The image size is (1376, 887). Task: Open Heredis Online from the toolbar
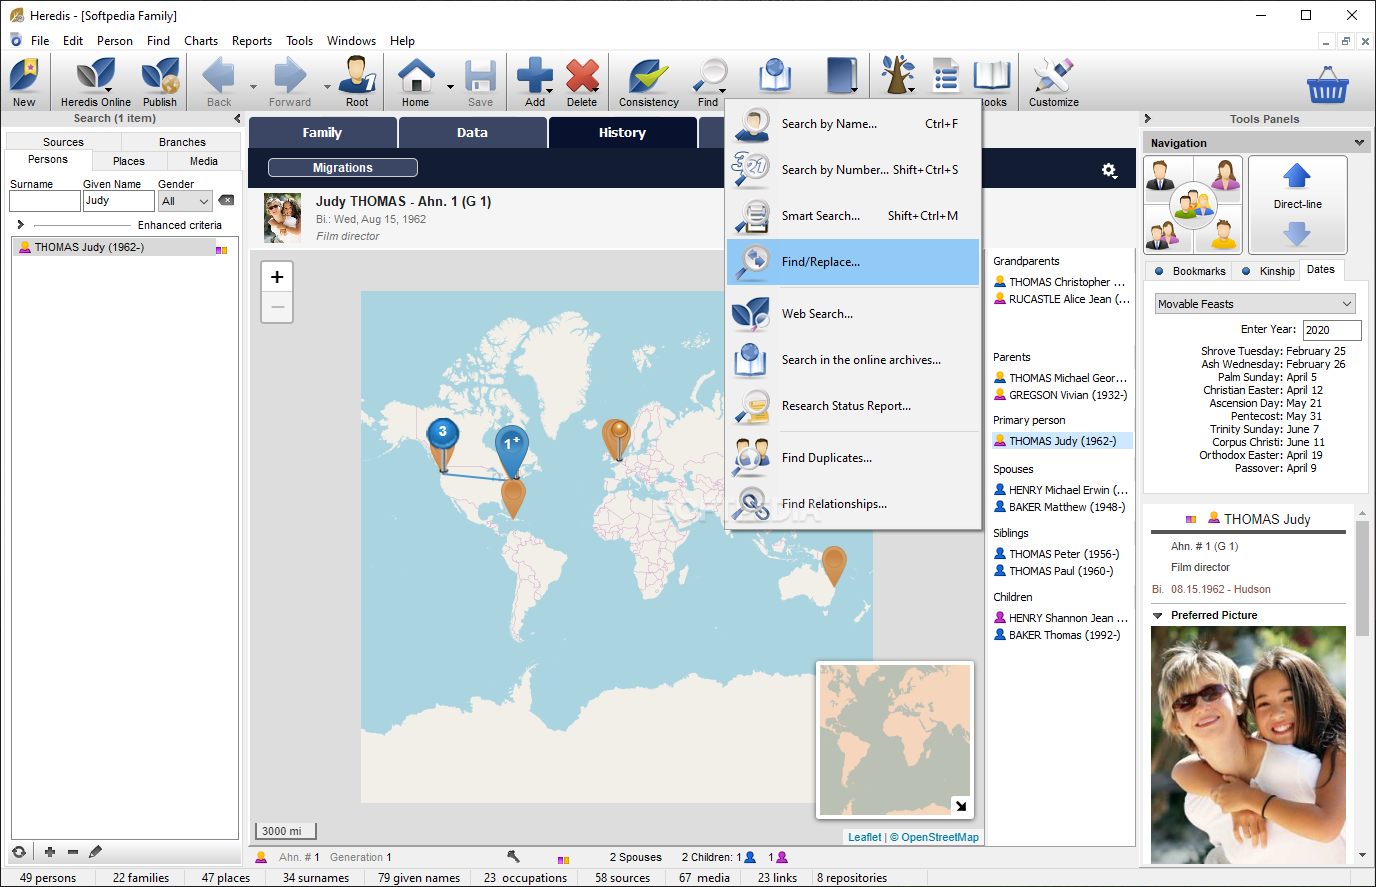point(95,82)
